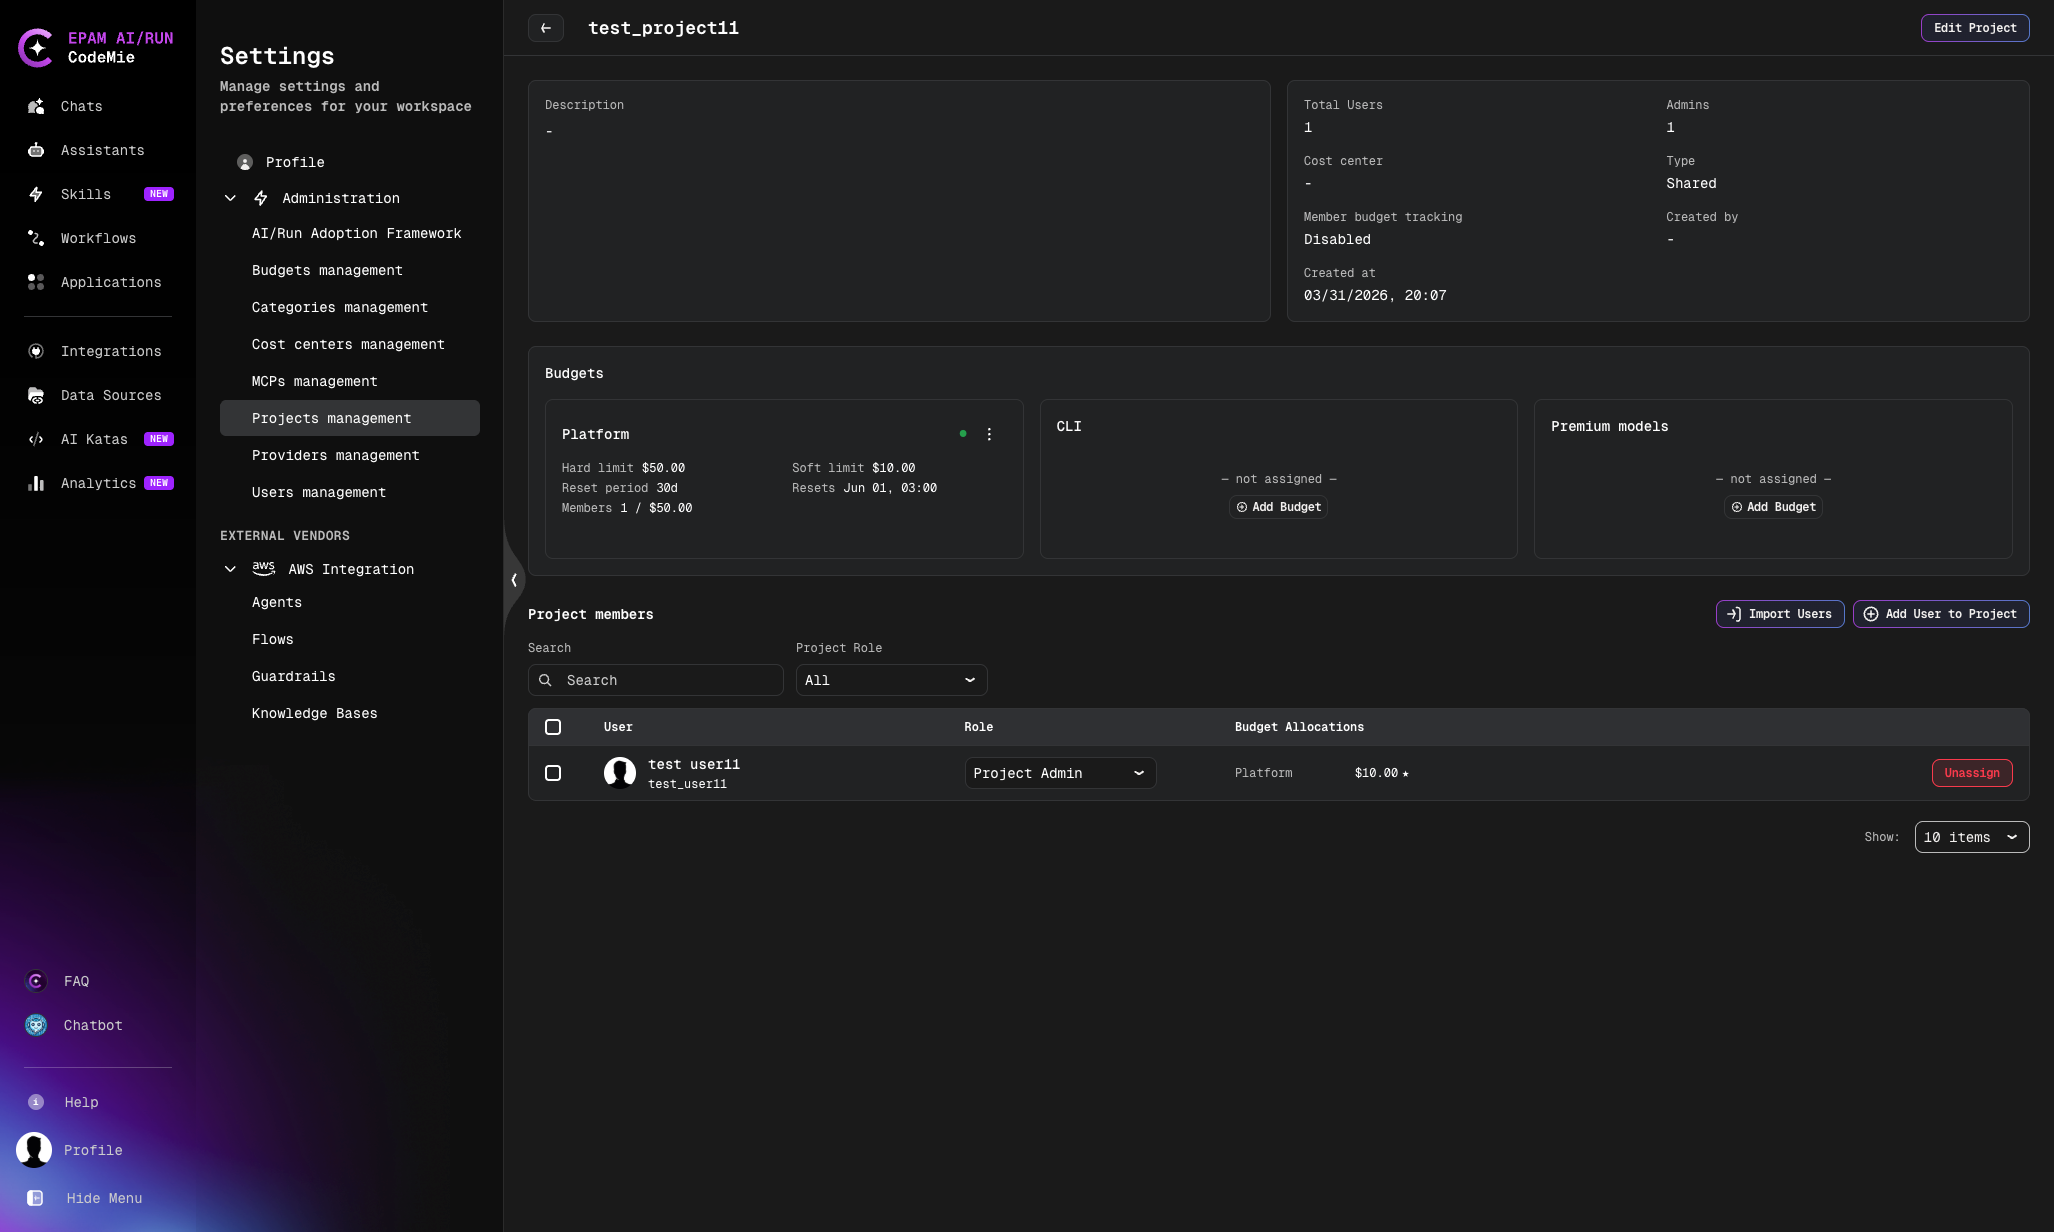The height and width of the screenshot is (1232, 2054).
Task: Open Knowledge Bases page
Action: click(x=315, y=713)
